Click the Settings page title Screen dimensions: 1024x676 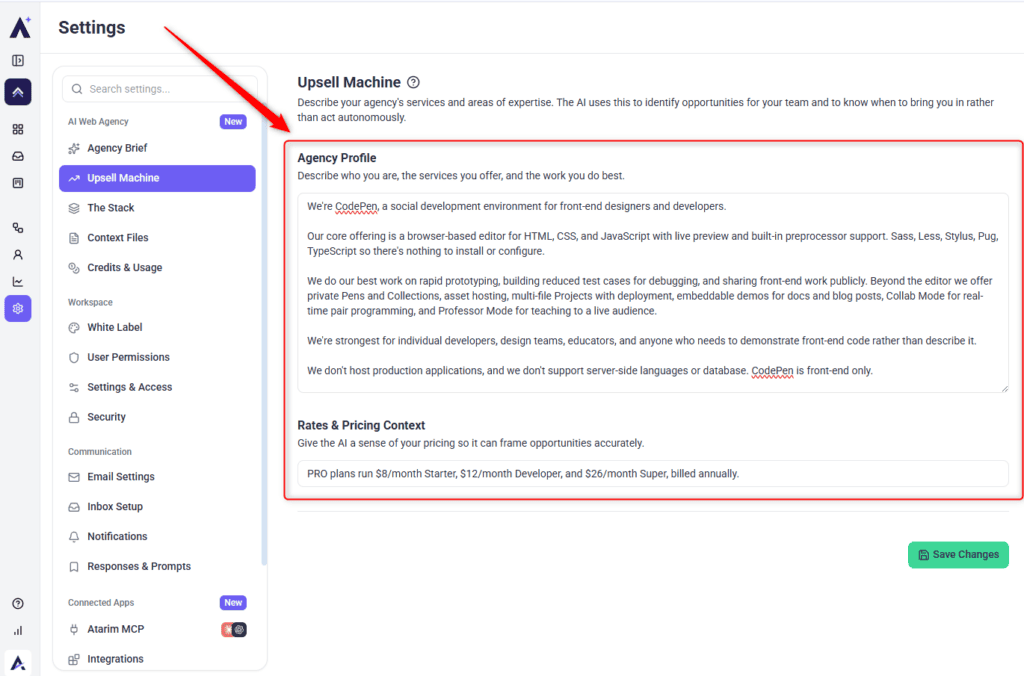pos(91,27)
